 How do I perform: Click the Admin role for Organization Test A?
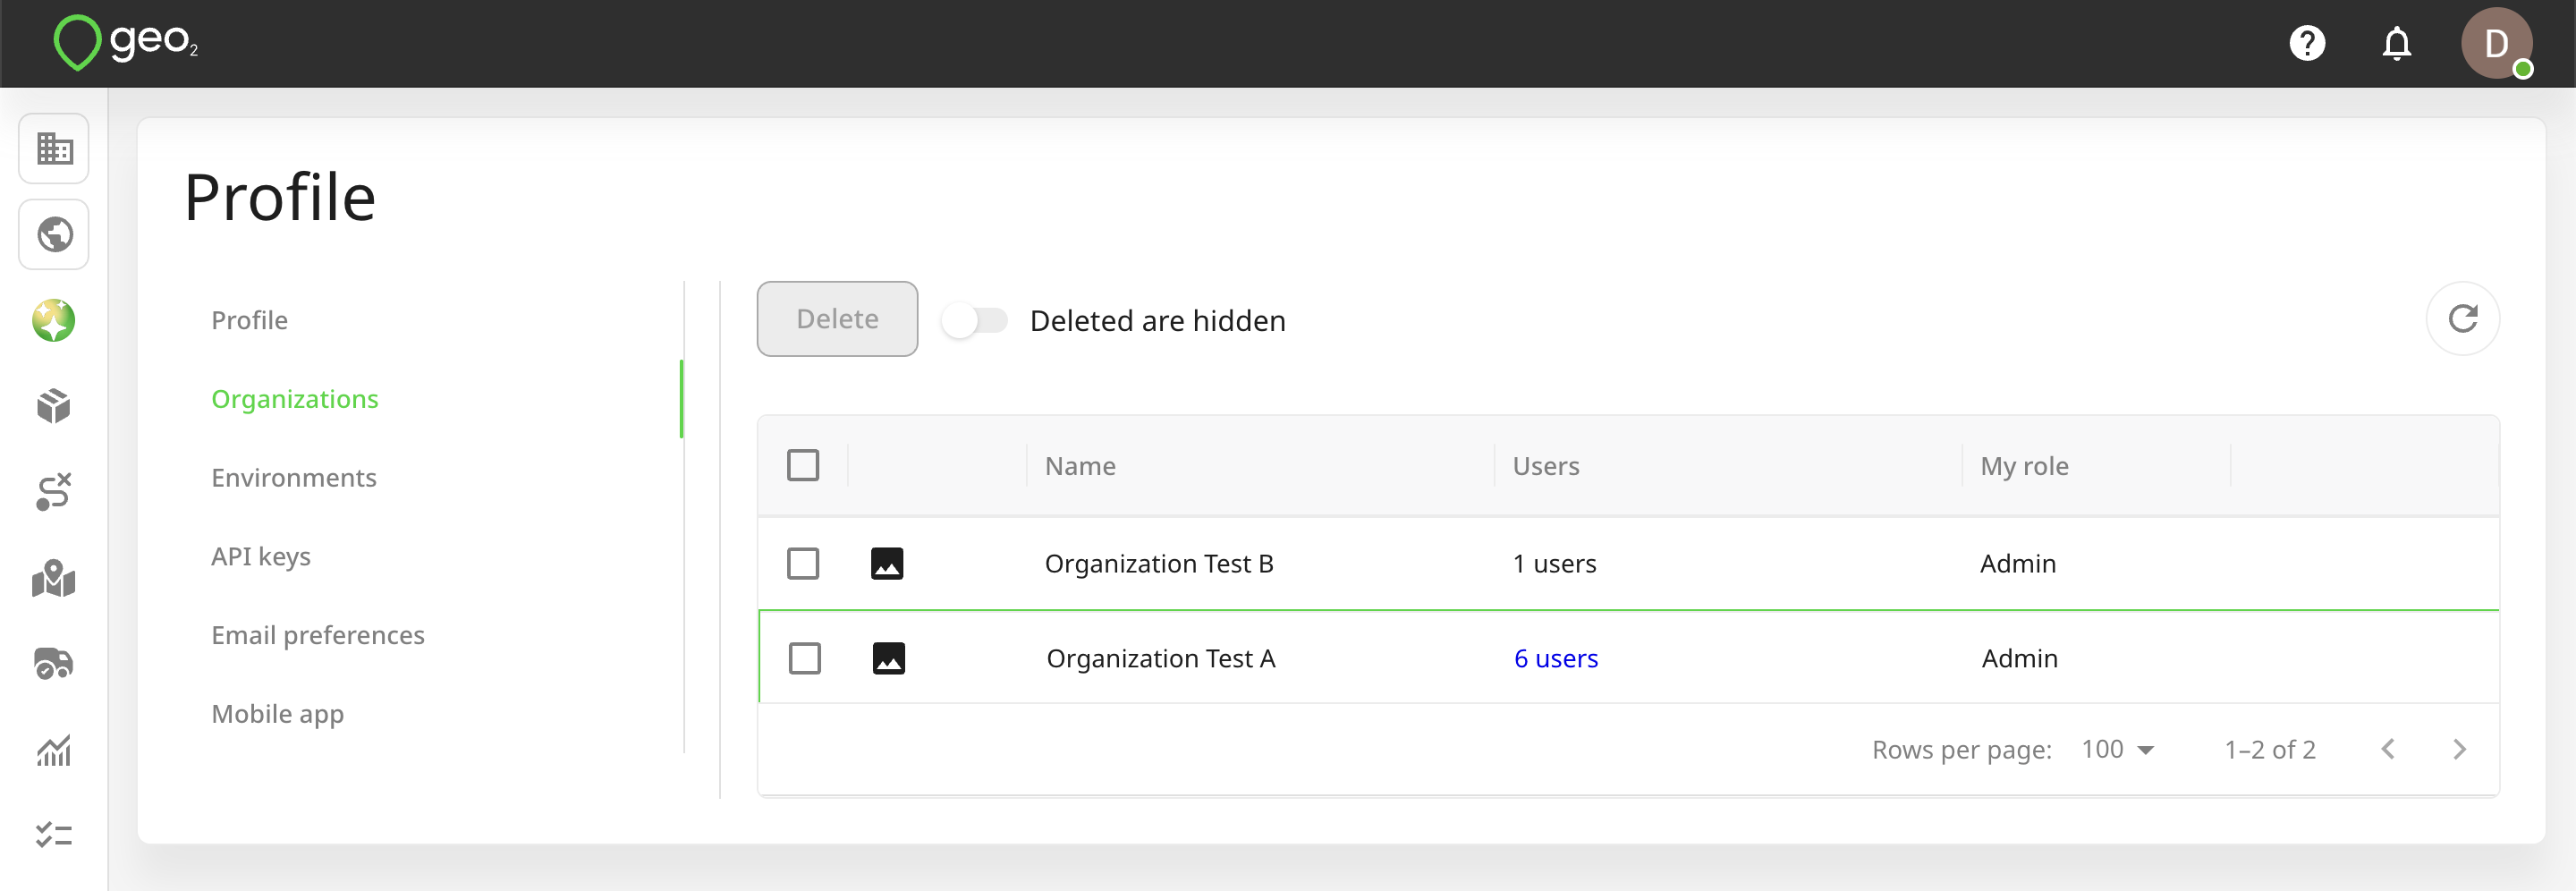click(x=2020, y=659)
